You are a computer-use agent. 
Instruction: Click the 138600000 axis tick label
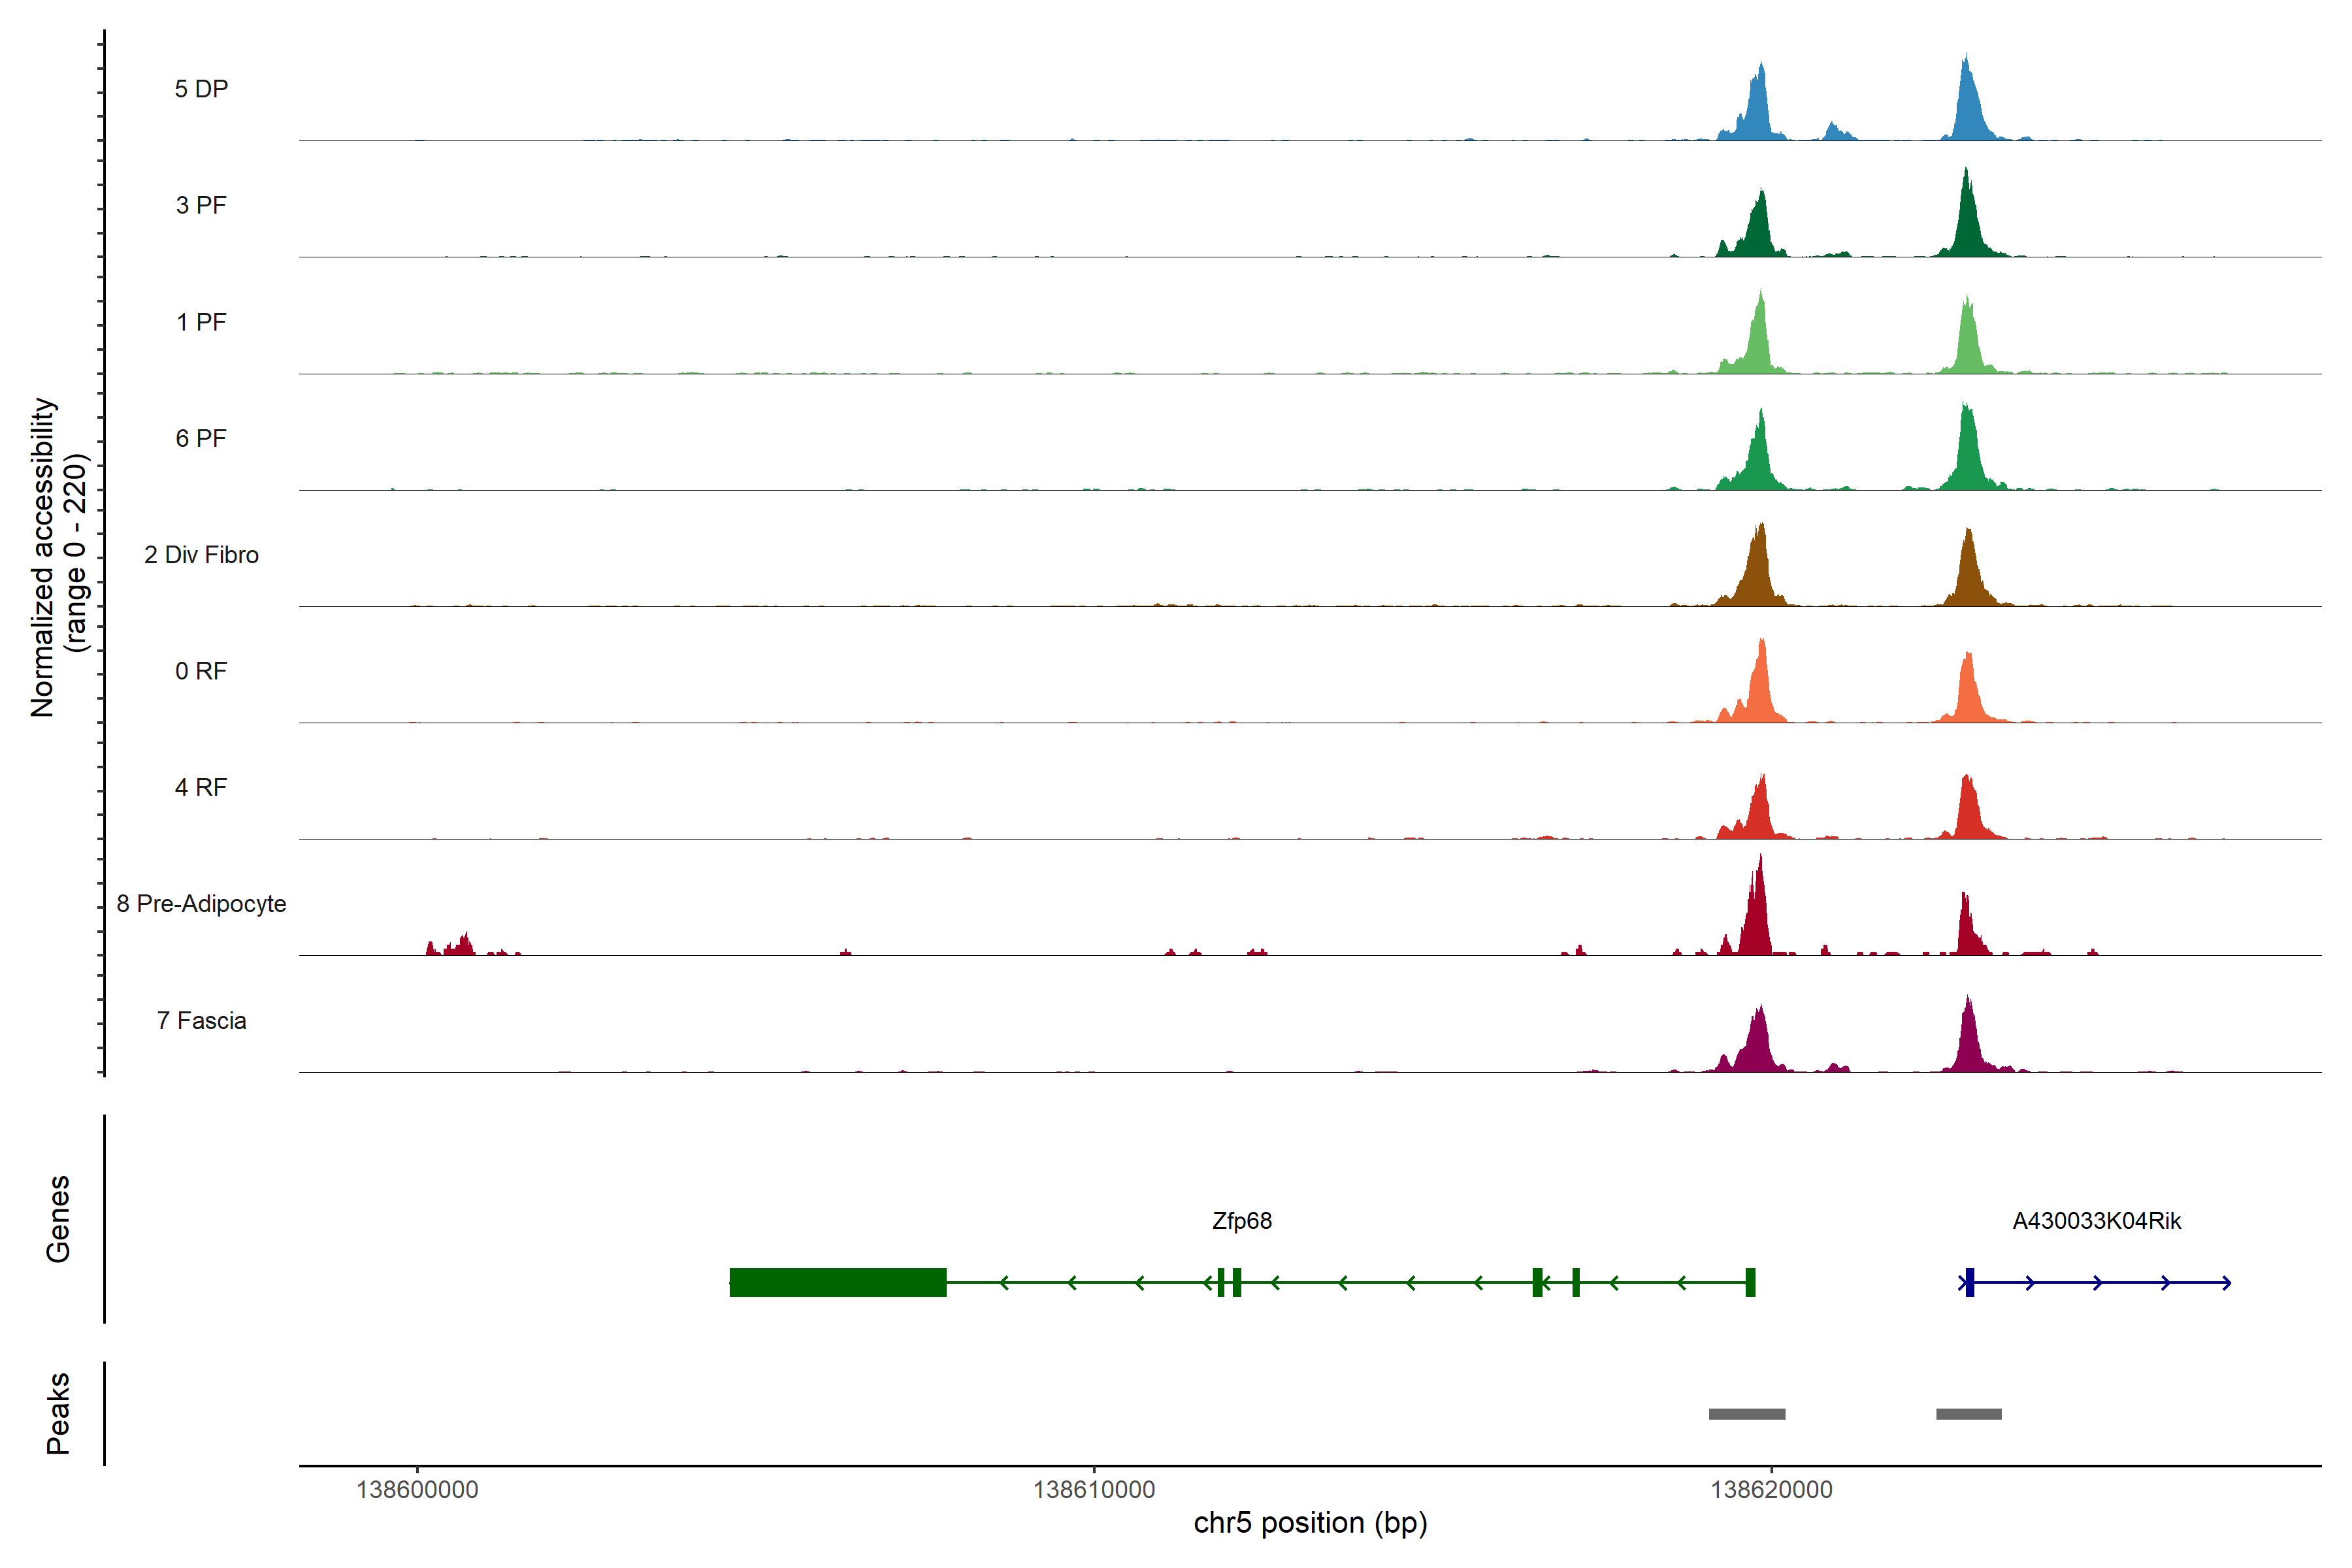click(x=417, y=1490)
